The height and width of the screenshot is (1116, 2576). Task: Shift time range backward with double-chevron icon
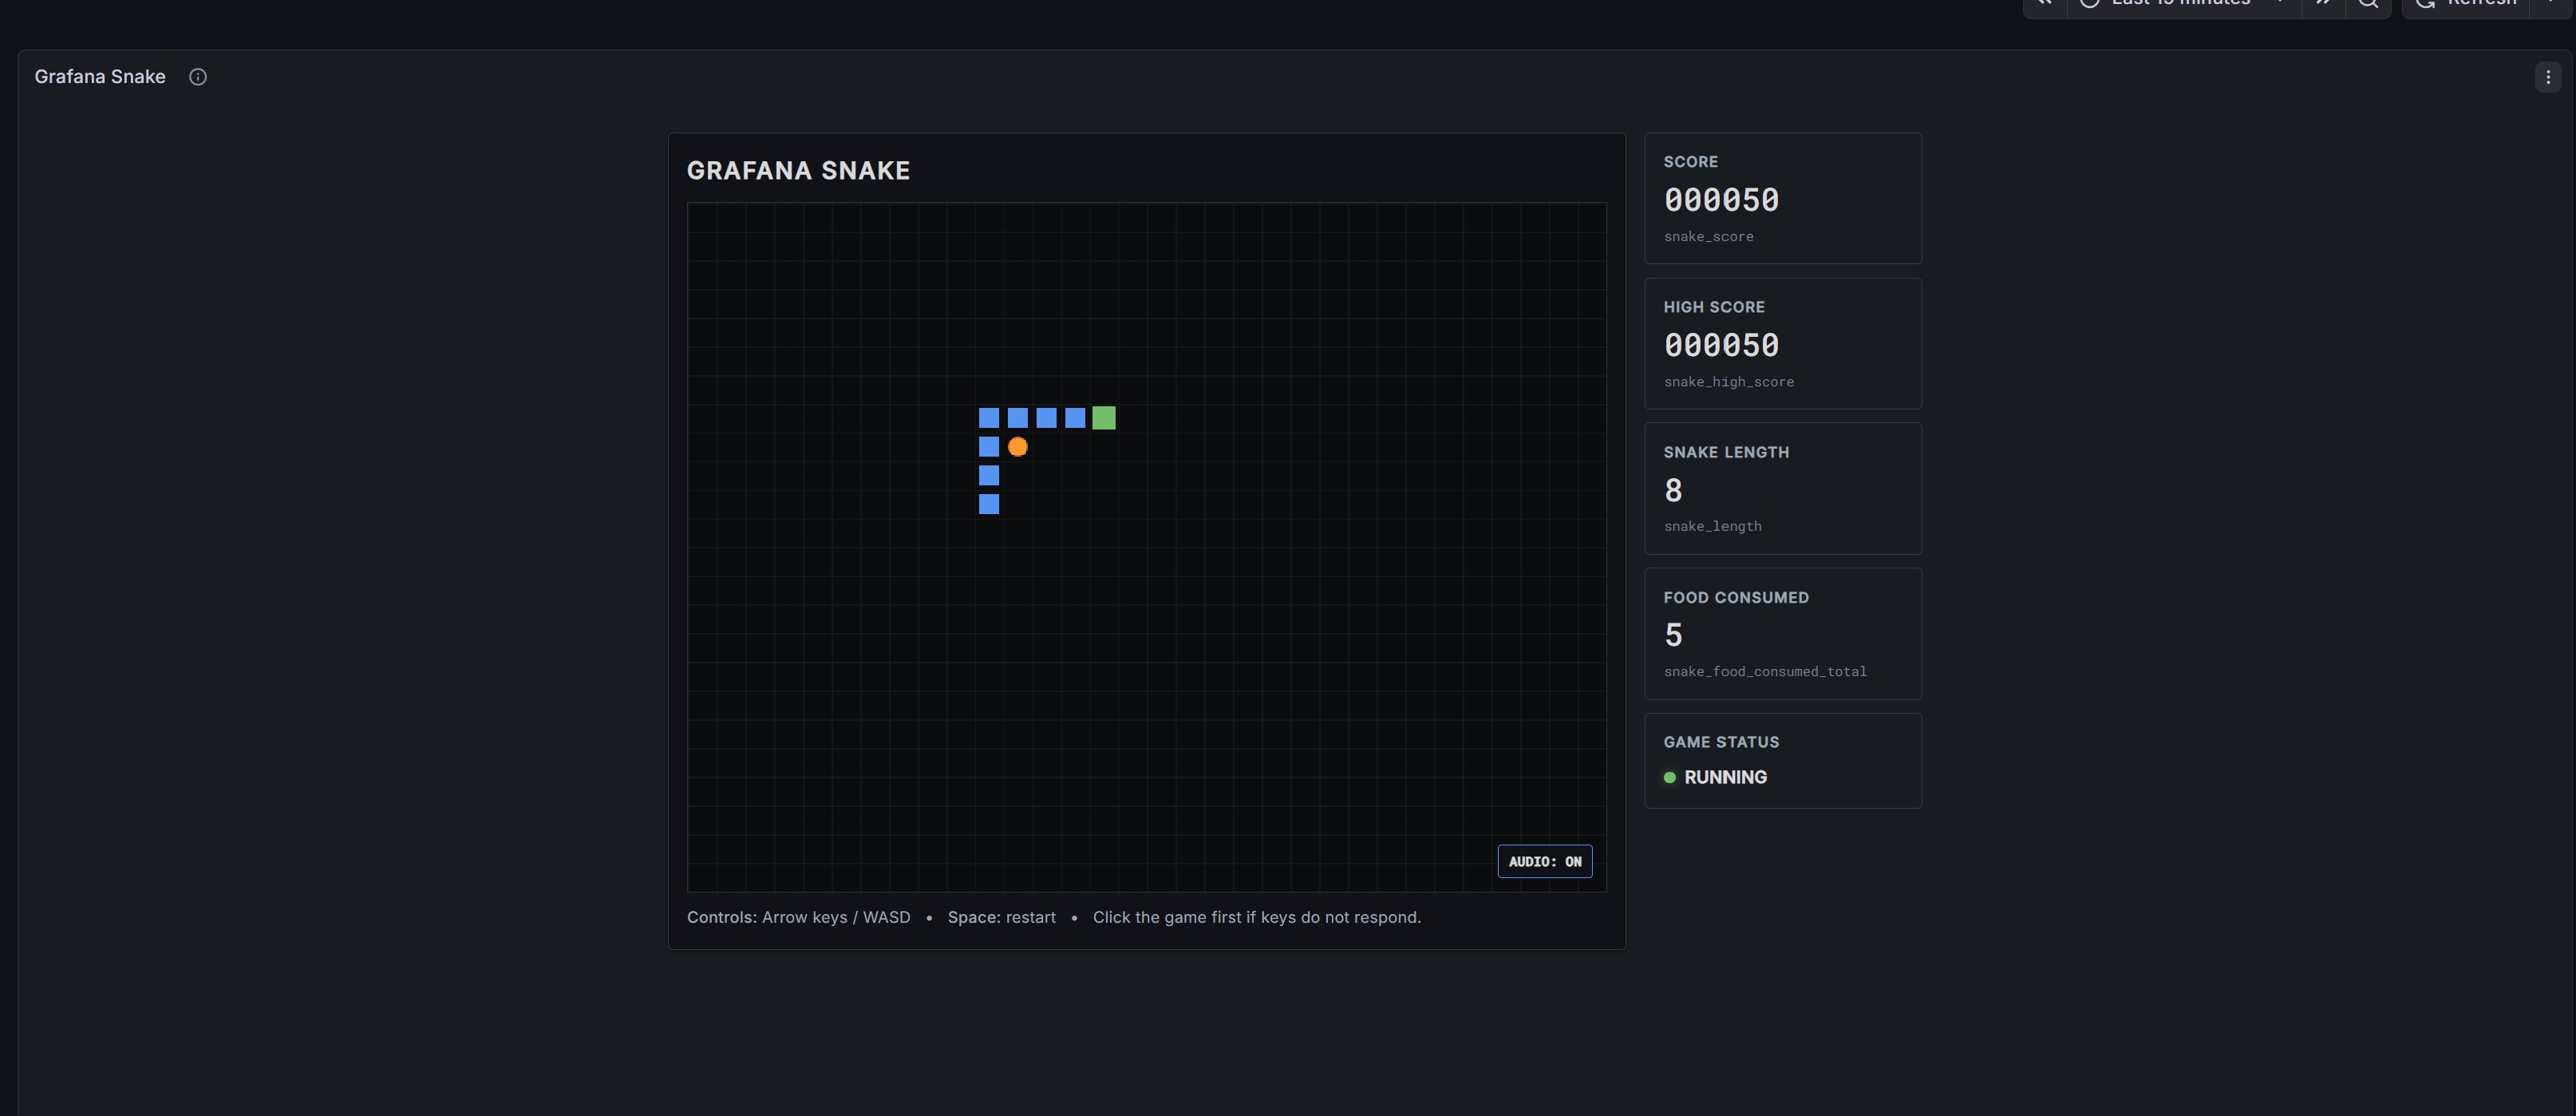coord(2045,4)
